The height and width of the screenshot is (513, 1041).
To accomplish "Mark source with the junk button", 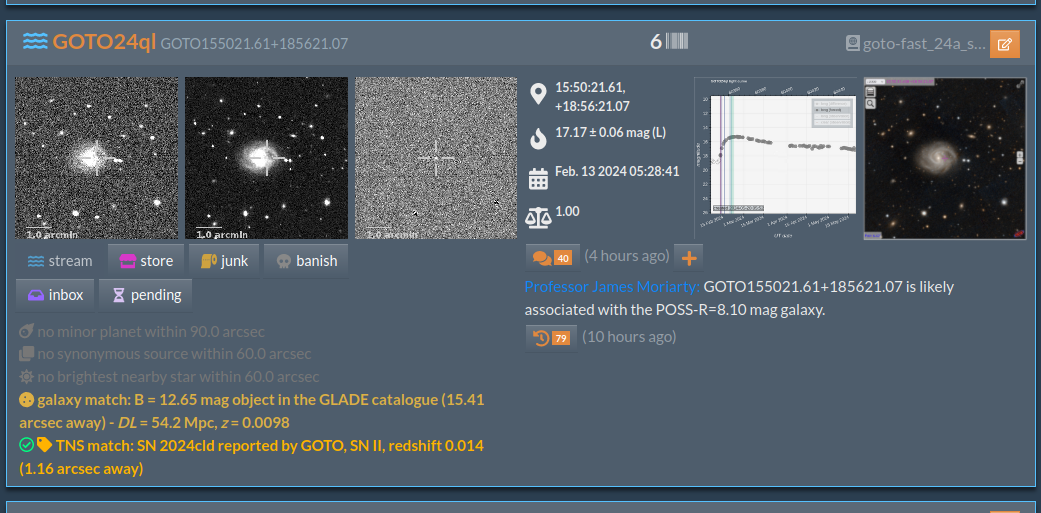I will (x=224, y=261).
